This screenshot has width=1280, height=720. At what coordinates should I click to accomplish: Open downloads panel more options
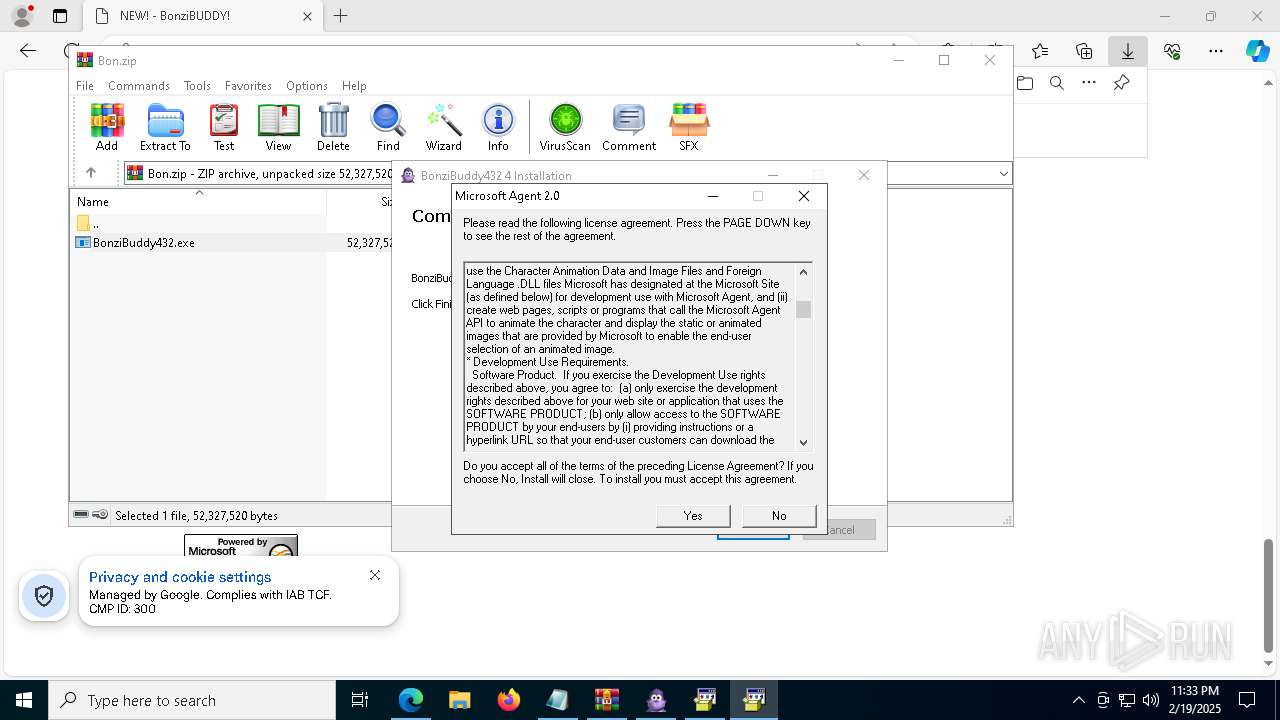(1089, 83)
